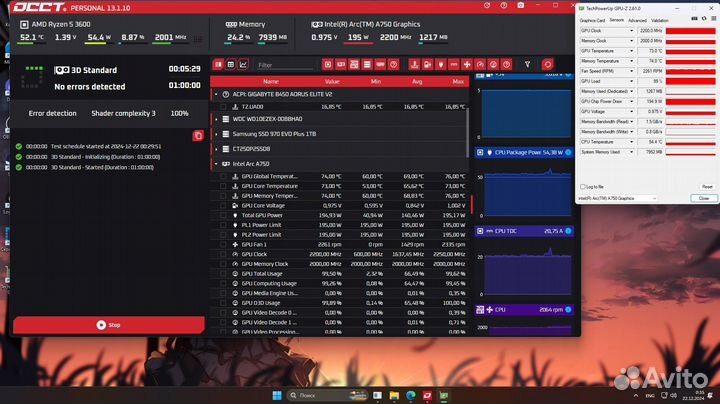Open Windows Start menu on taskbar
The height and width of the screenshot is (404, 720).
[x=276, y=396]
